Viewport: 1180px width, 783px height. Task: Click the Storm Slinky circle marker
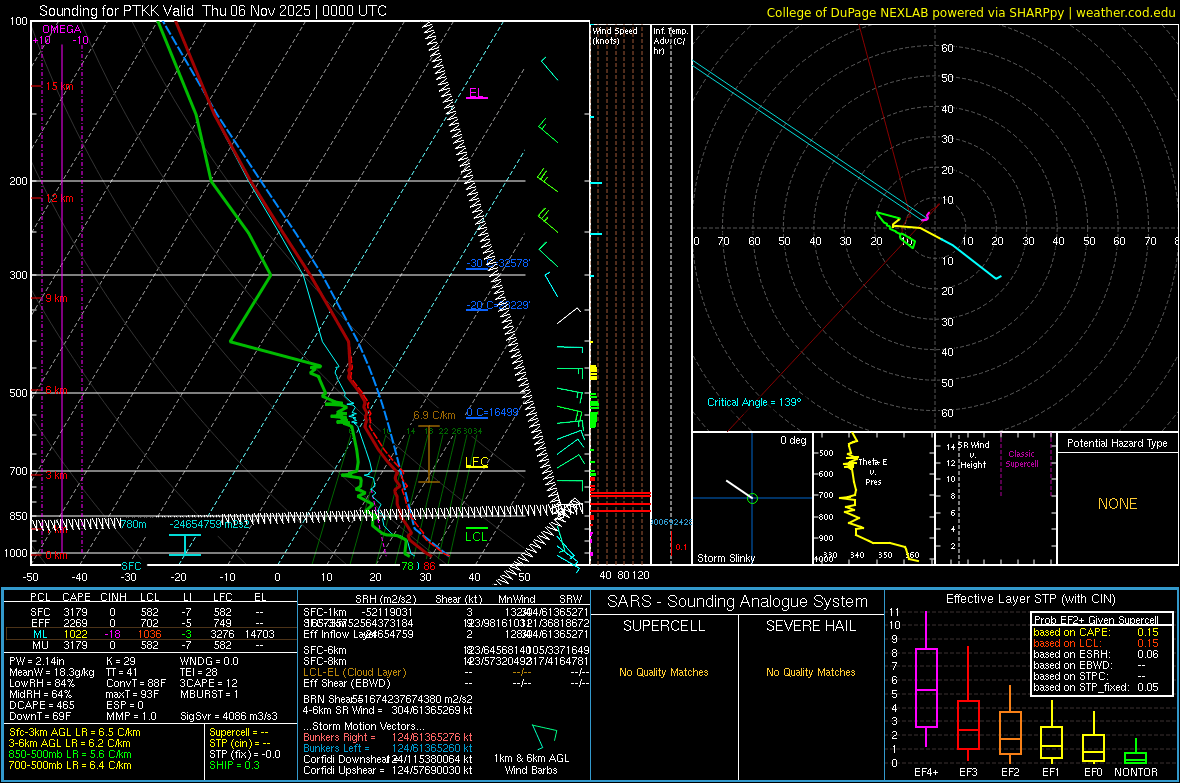tap(753, 498)
